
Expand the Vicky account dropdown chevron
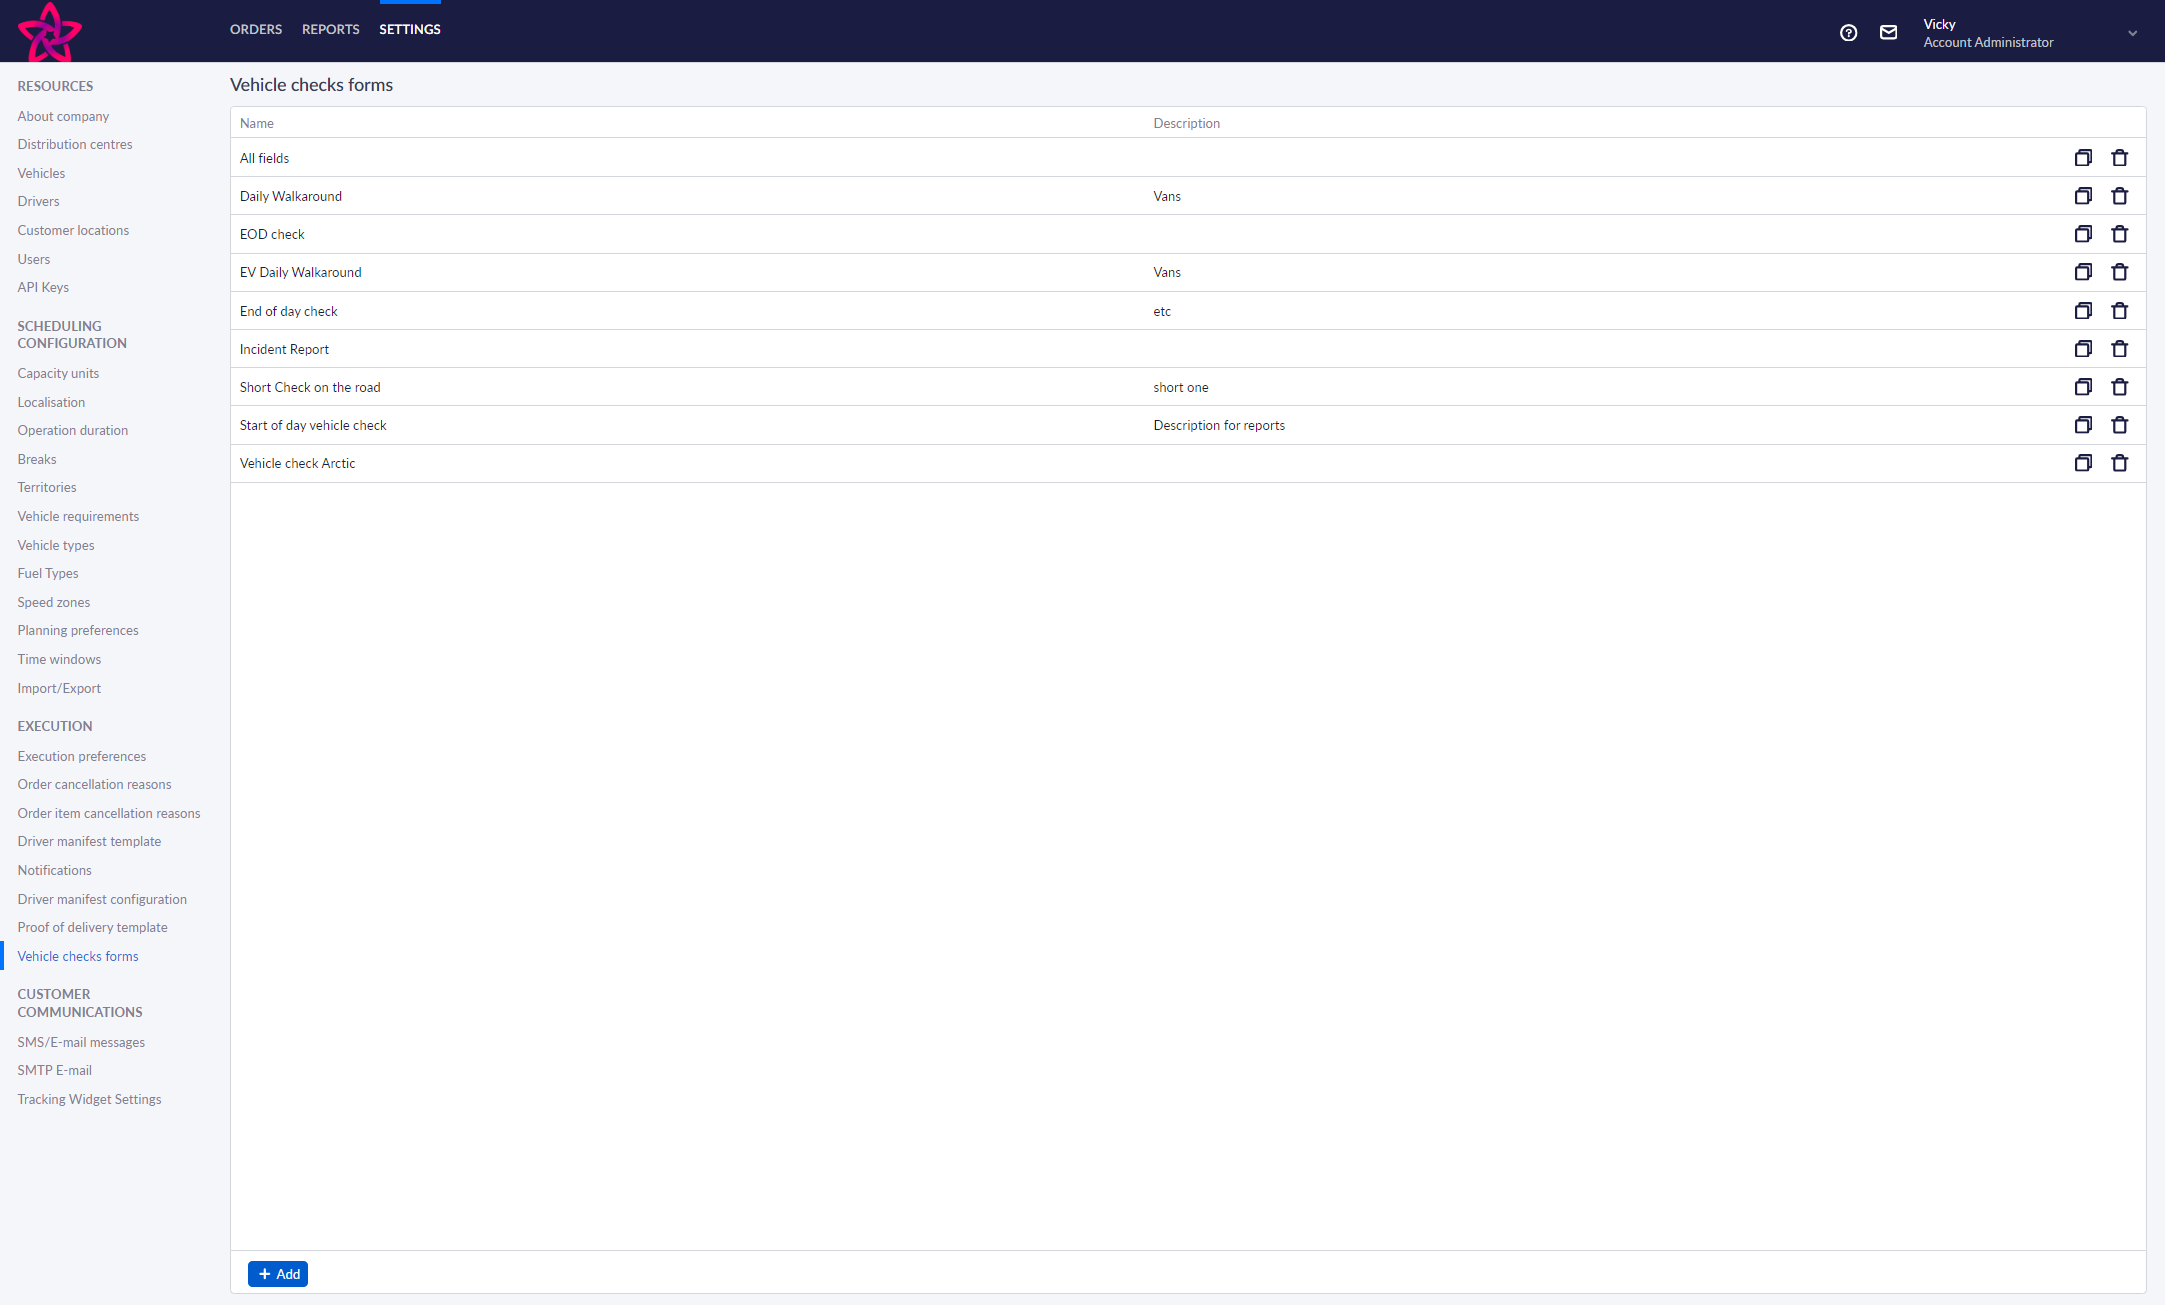point(2132,33)
